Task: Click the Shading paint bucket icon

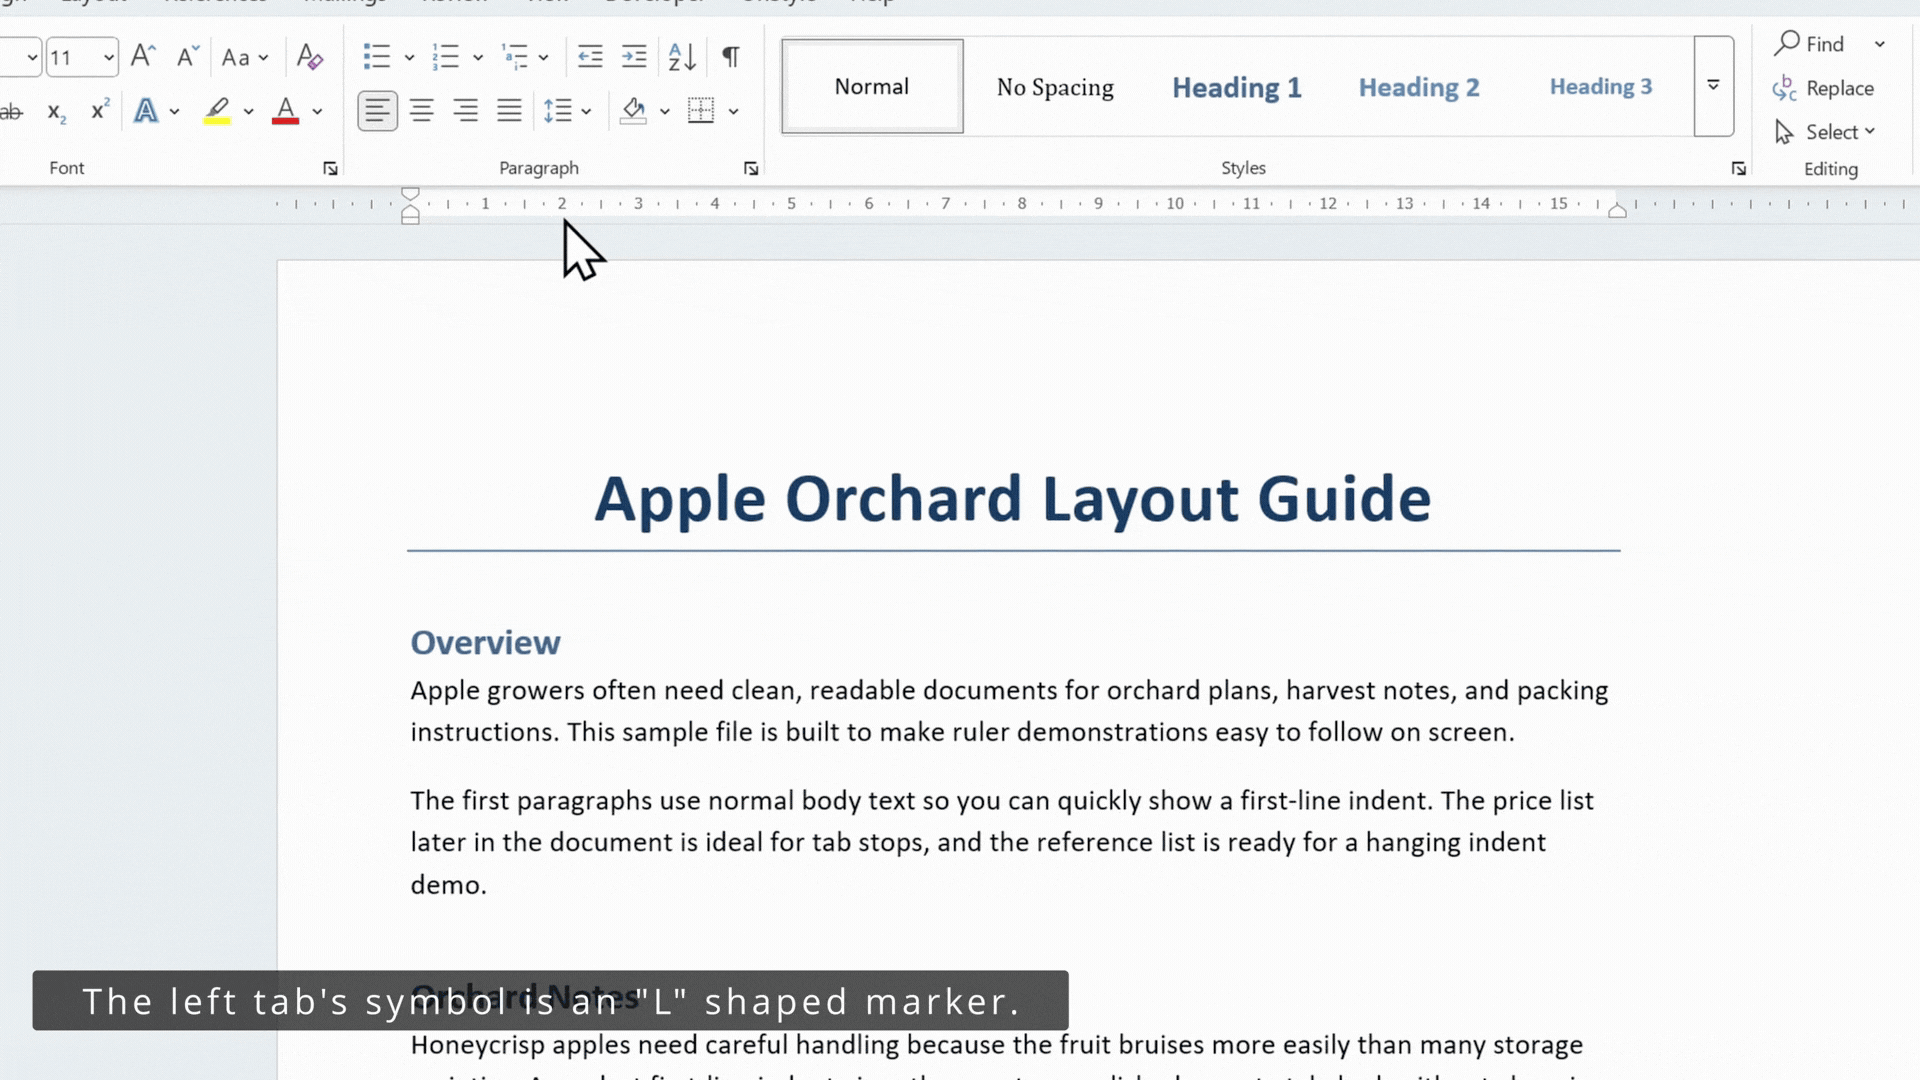Action: tap(633, 110)
